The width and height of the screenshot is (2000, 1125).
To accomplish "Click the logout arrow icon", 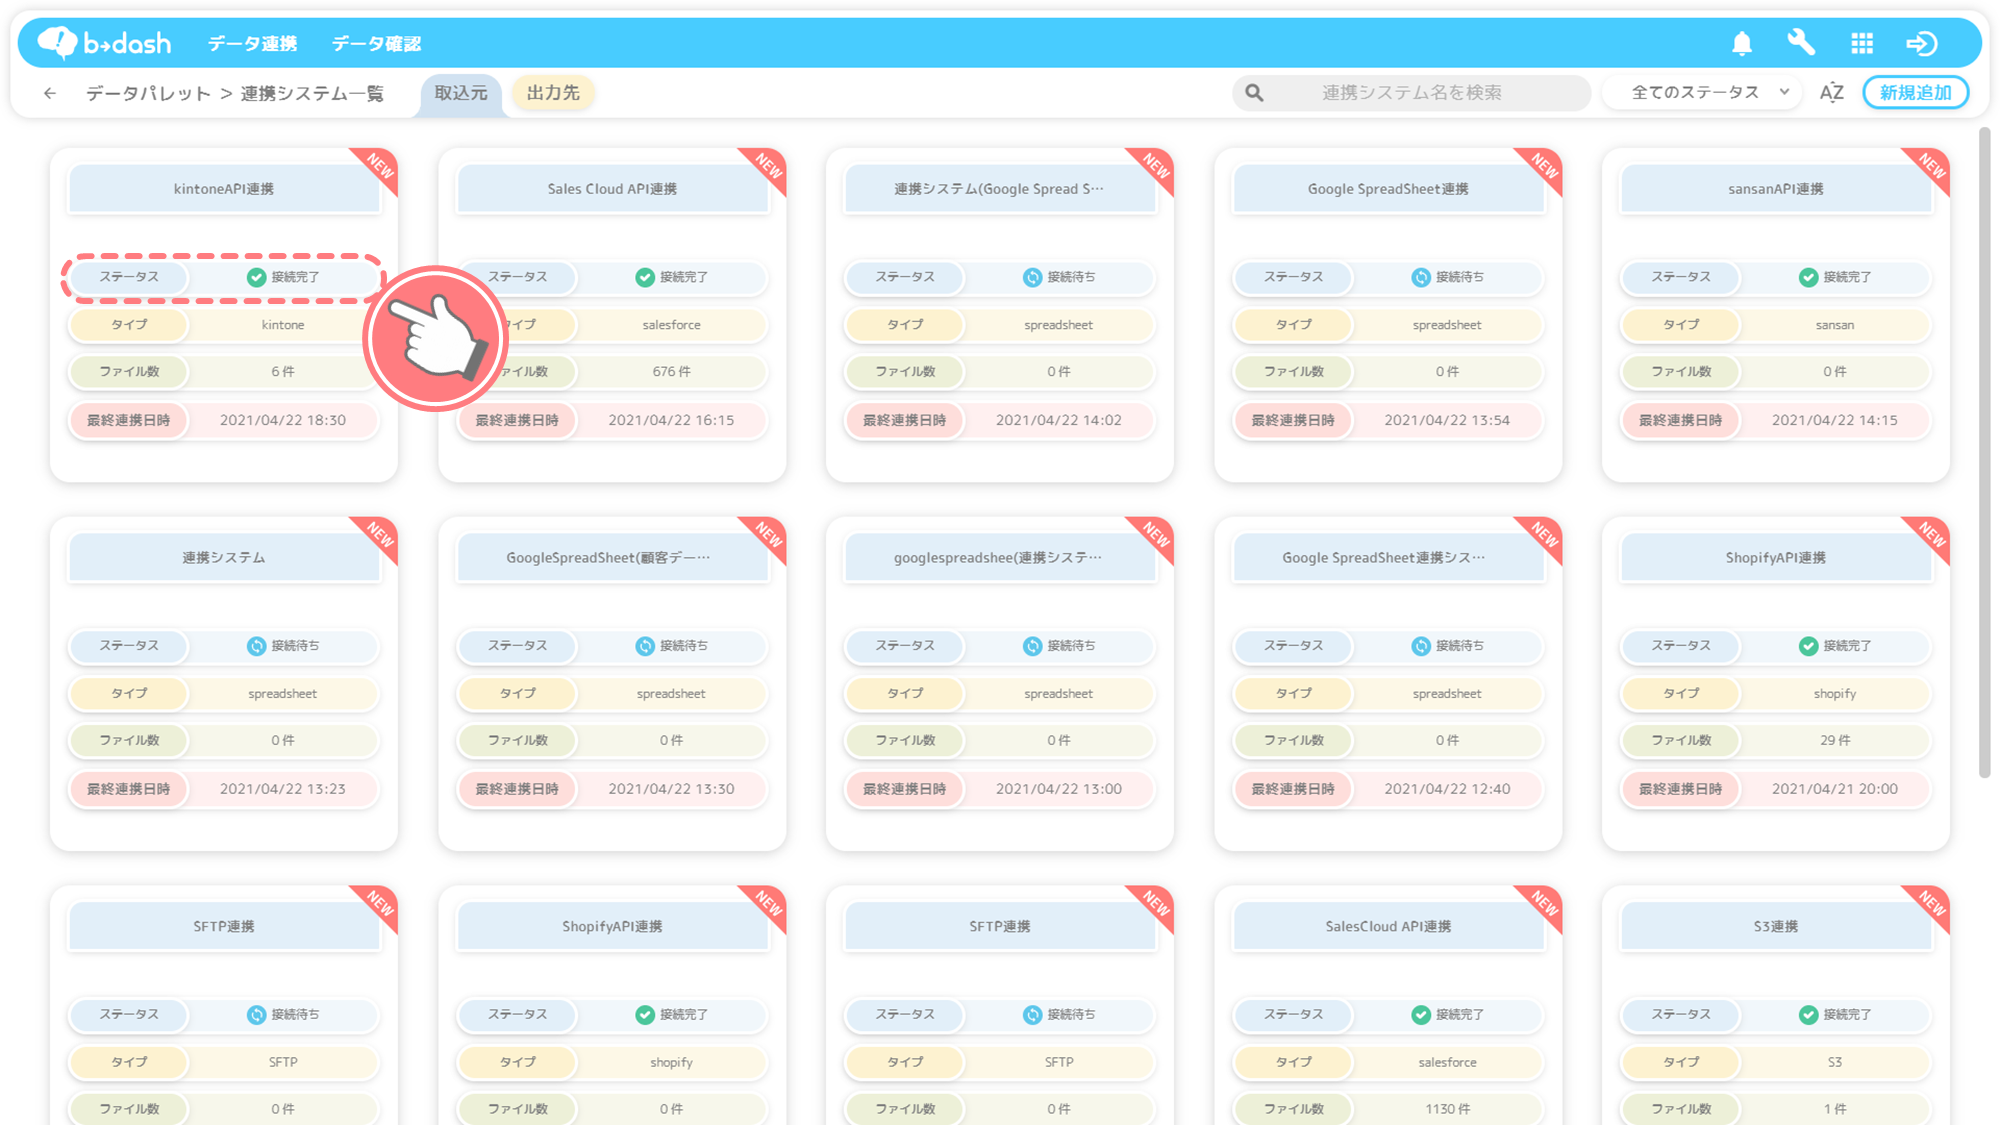I will (1922, 43).
